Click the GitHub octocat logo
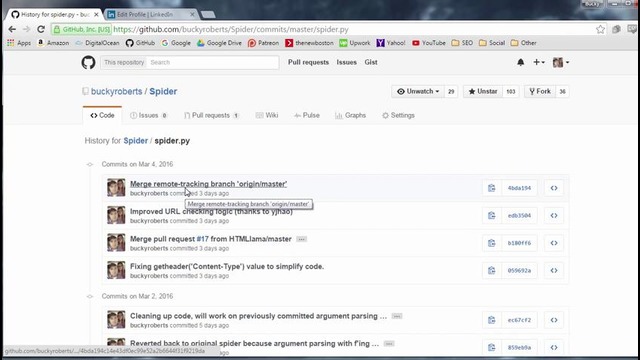 coord(88,62)
